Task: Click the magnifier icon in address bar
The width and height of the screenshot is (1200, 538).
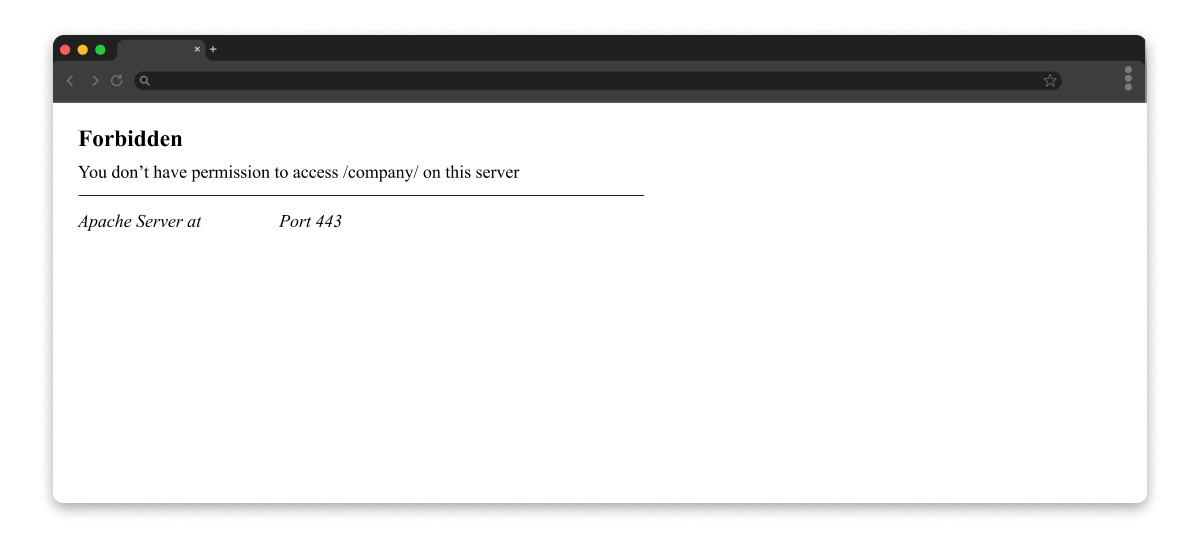Action: [x=145, y=81]
